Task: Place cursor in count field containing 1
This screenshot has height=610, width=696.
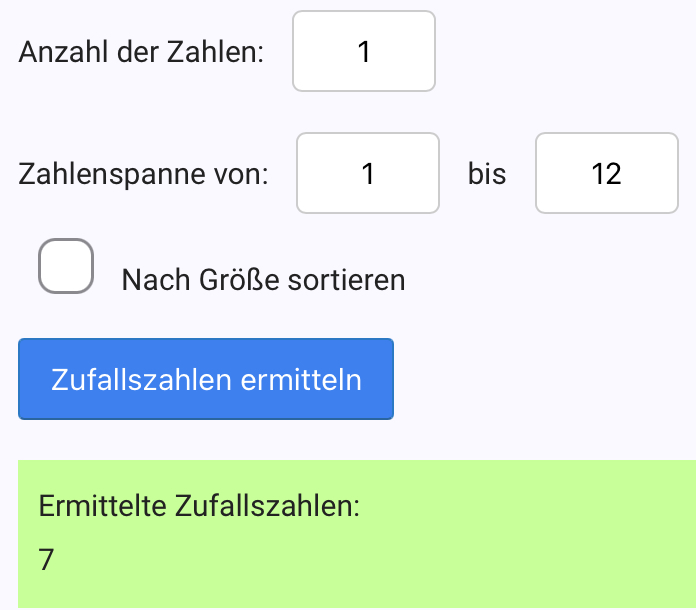Action: (x=364, y=52)
